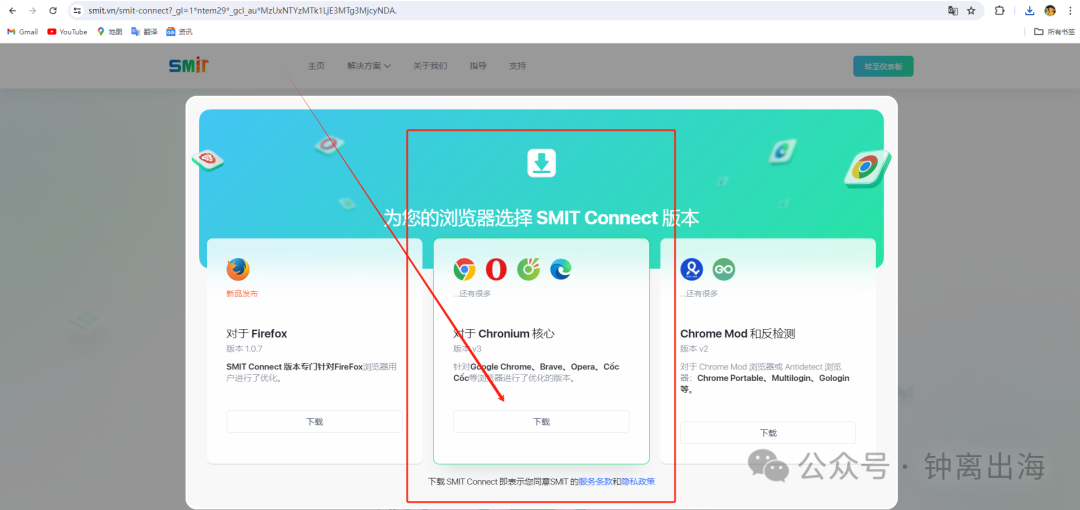Viewport: 1080px width, 510px height.
Task: Open the 服务条款 link
Action: 596,482
